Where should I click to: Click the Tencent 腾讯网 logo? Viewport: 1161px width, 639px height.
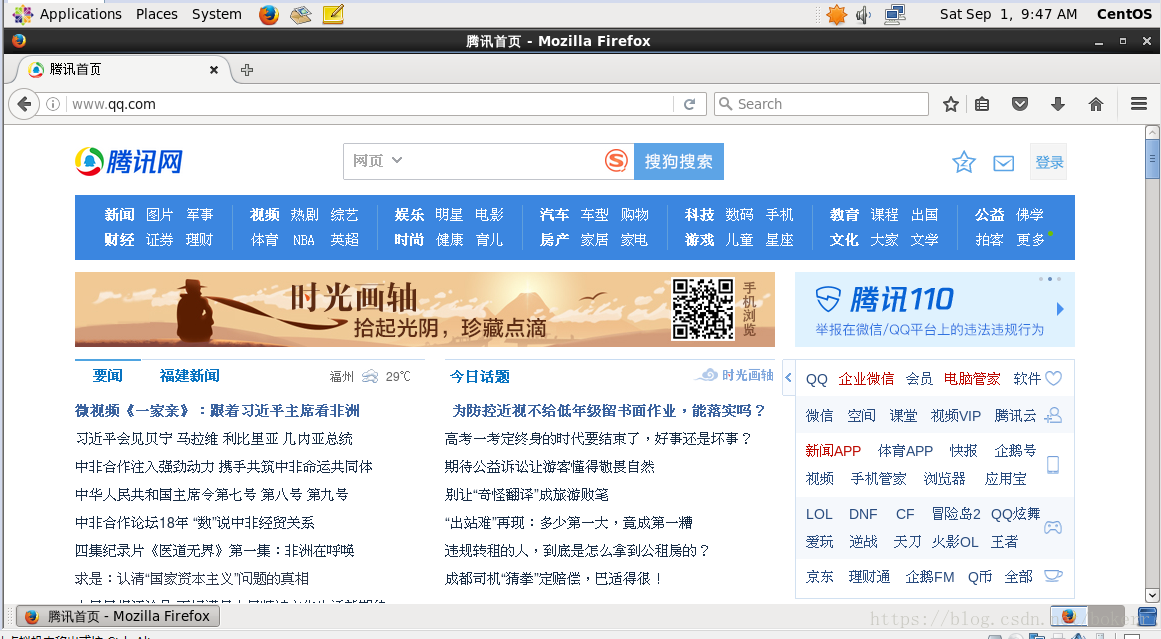[129, 161]
